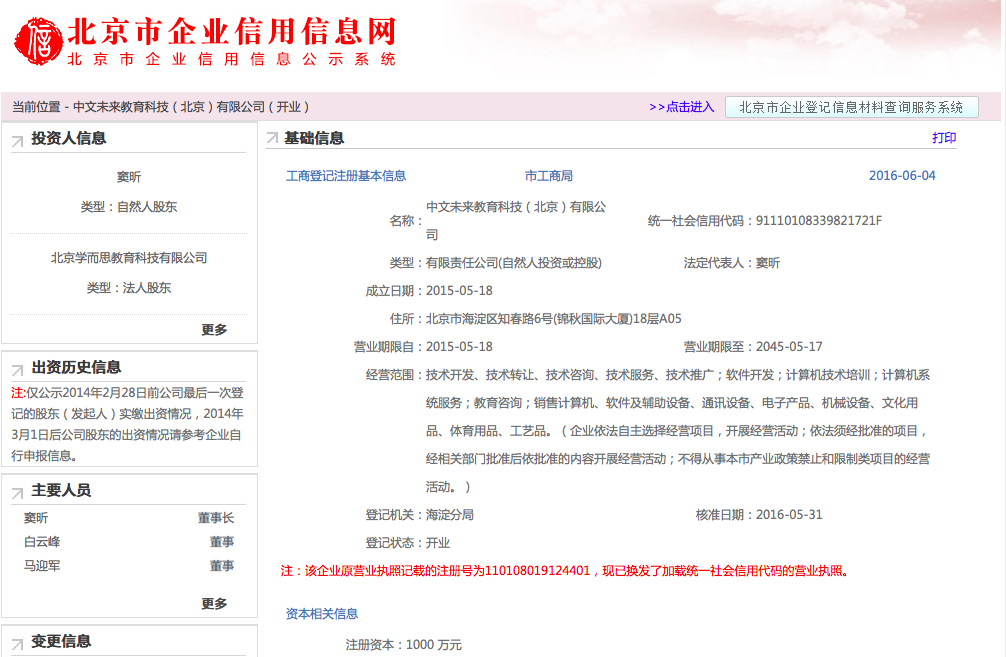Click the arrow icon beside 出资历史信息

tap(17, 370)
